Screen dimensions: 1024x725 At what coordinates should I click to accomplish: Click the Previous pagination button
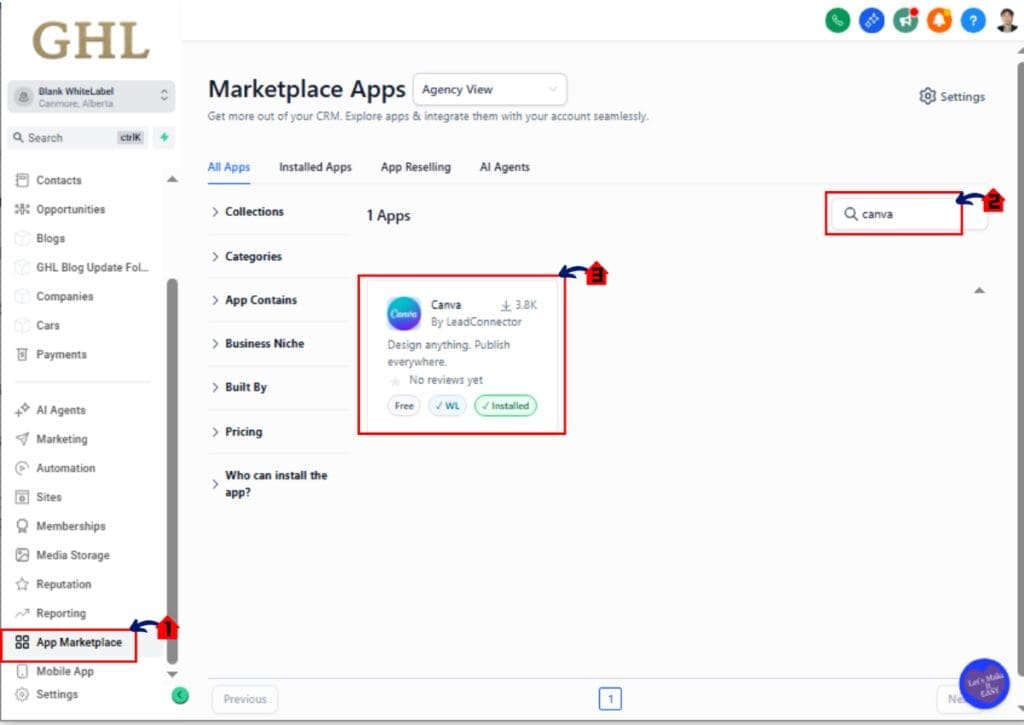(x=244, y=699)
